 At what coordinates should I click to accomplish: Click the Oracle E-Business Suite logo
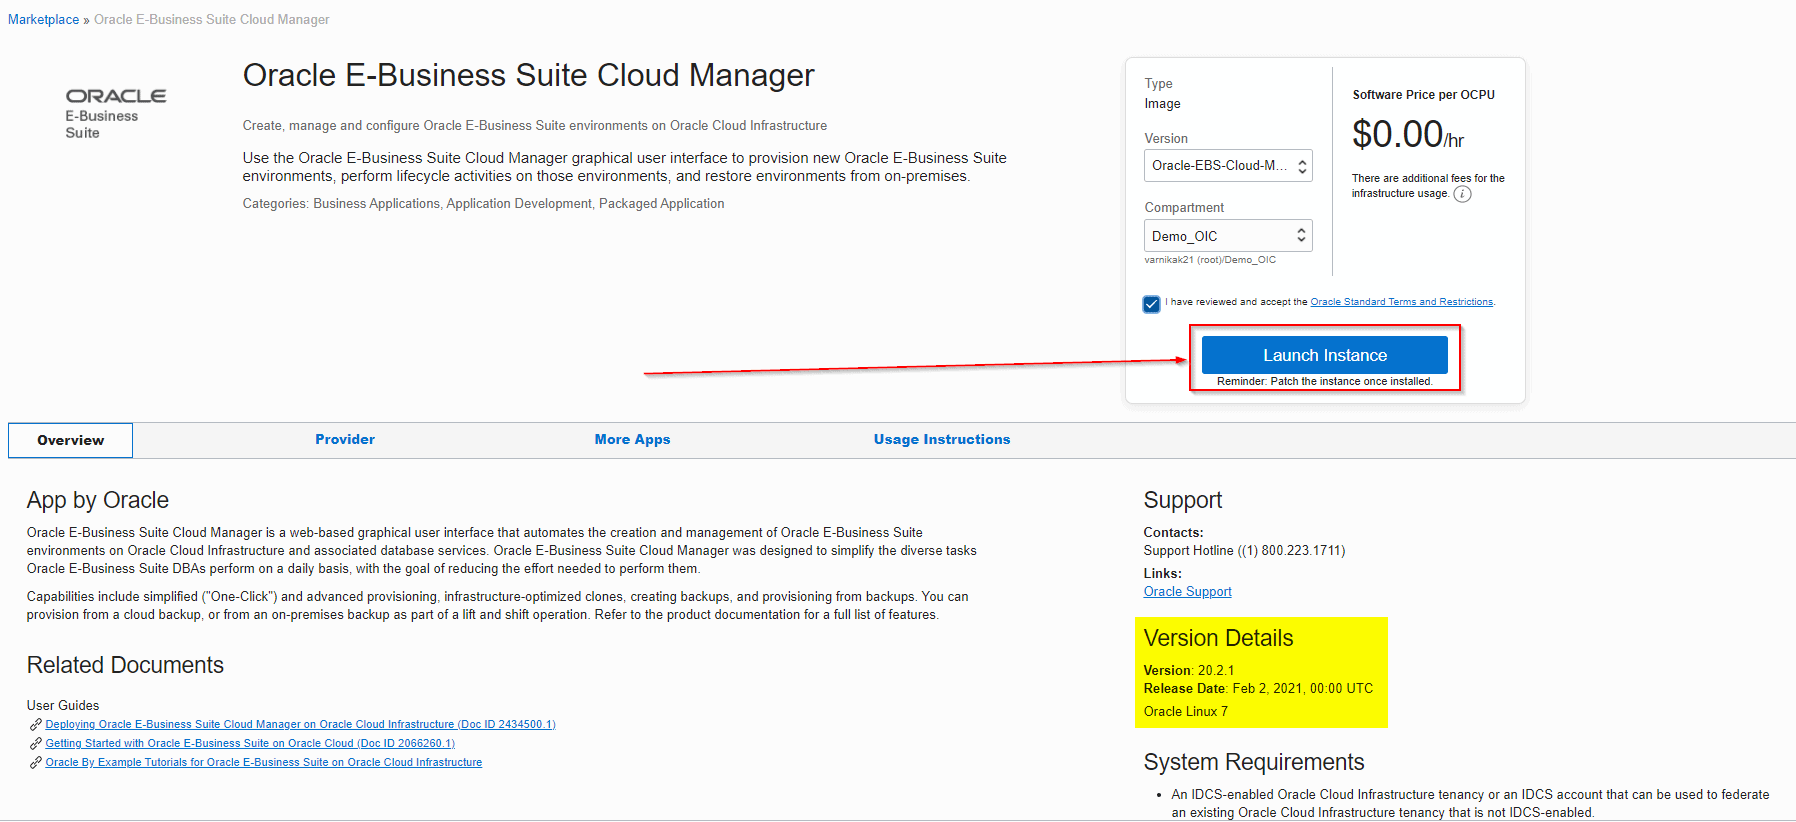click(115, 113)
